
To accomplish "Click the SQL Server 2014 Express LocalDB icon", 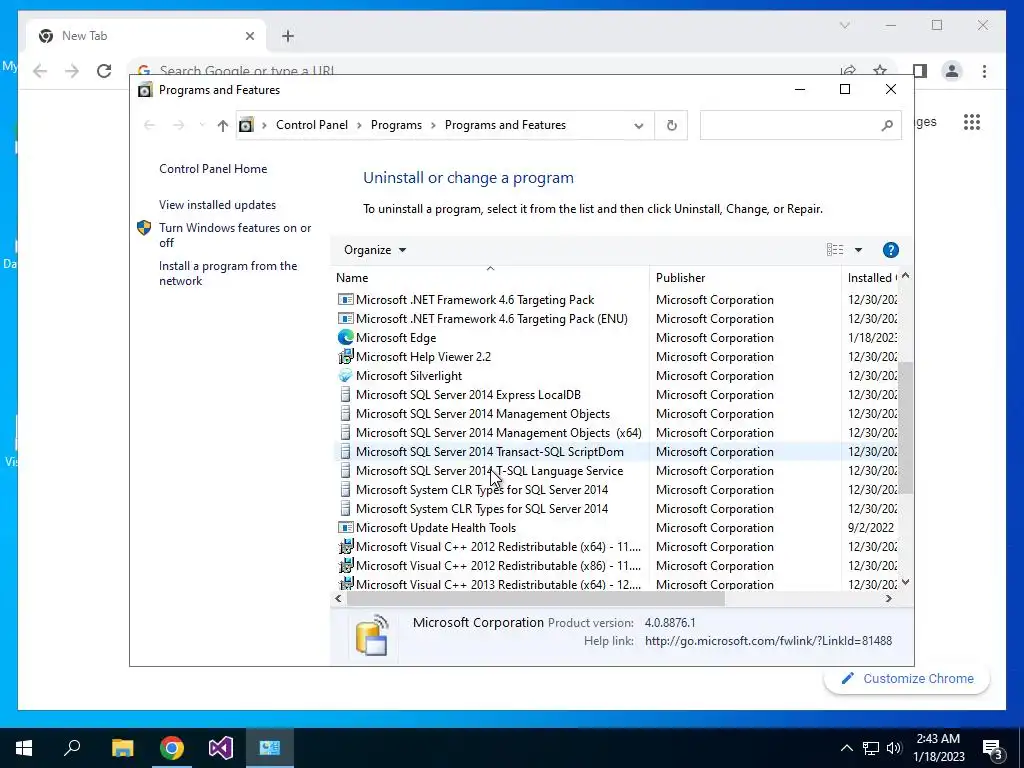I will pyautogui.click(x=345, y=394).
